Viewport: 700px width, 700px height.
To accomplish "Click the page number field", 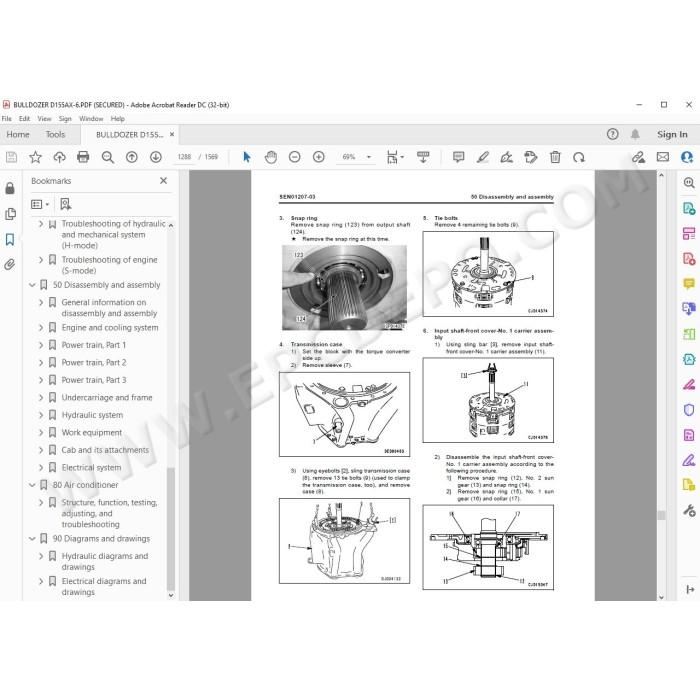I will pos(183,157).
